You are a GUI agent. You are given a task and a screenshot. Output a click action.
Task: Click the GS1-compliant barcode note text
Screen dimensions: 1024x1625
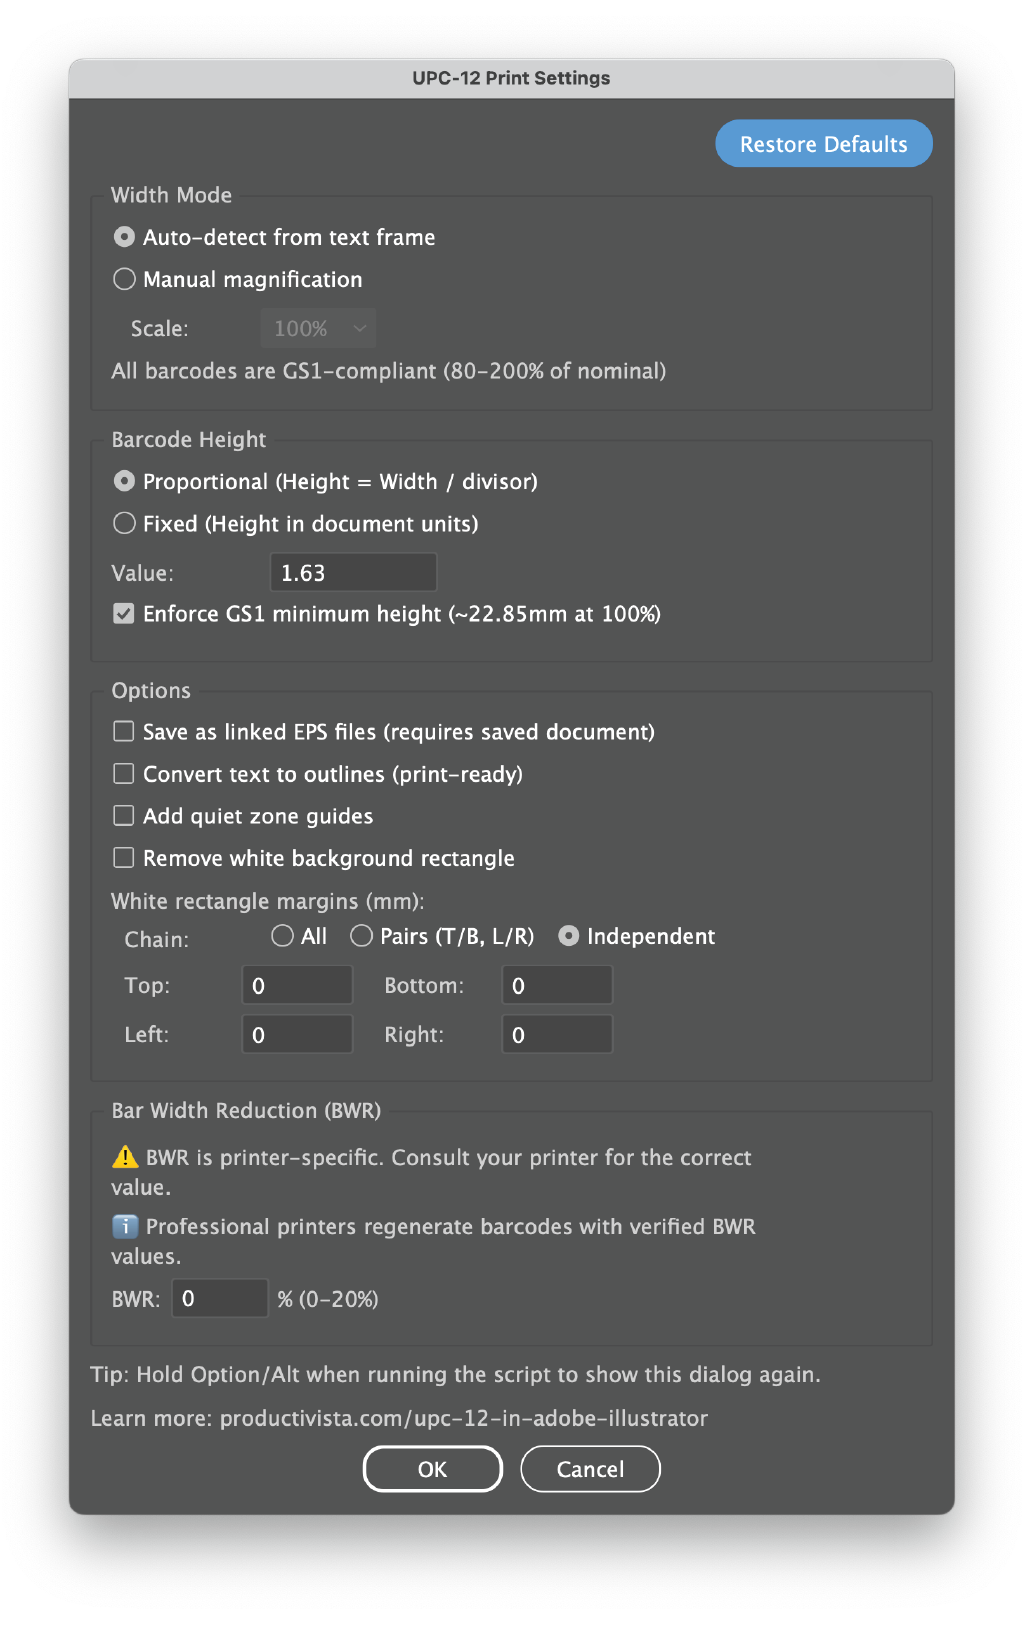(x=389, y=371)
